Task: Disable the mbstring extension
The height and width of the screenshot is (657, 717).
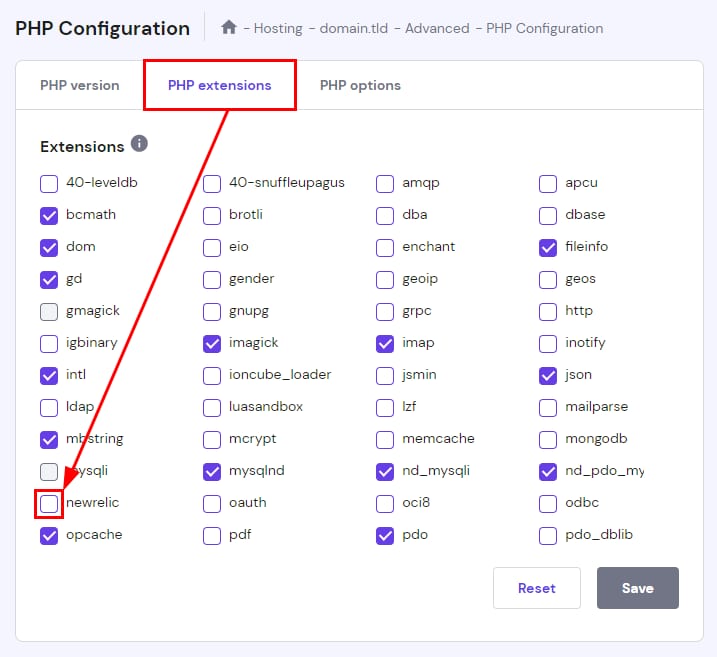Action: click(49, 439)
